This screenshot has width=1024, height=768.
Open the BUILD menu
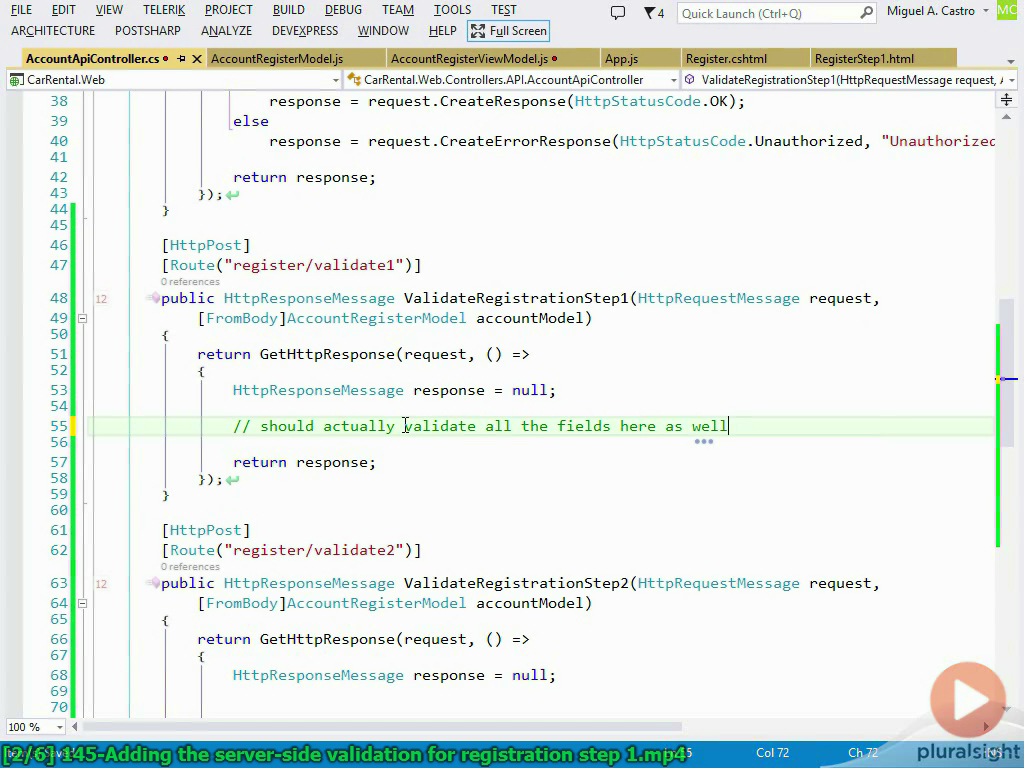pyautogui.click(x=289, y=10)
